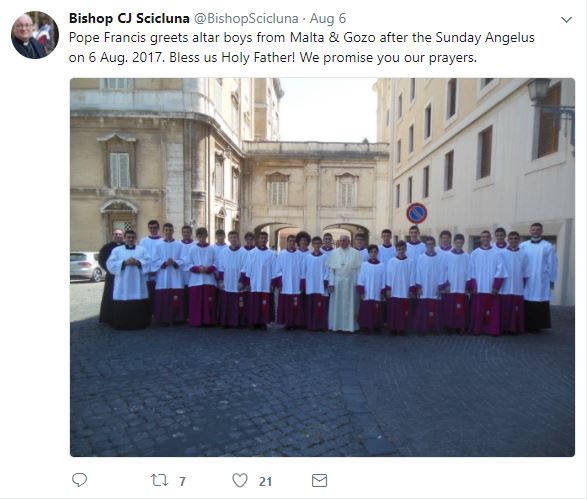Click the like count of 21
587x500 pixels.
[265, 481]
